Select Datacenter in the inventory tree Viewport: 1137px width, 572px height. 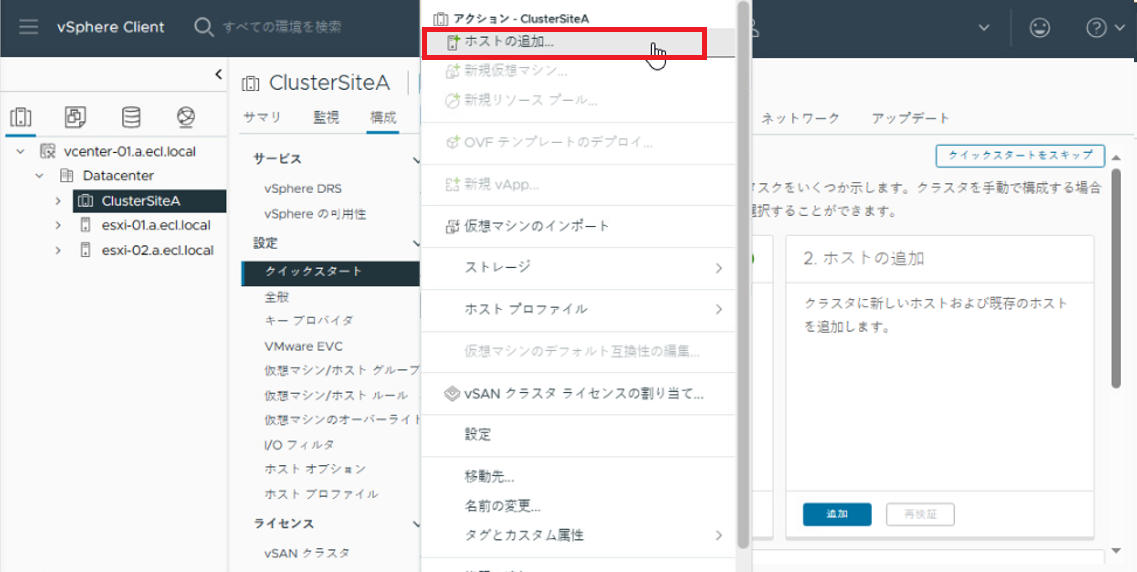tap(118, 176)
